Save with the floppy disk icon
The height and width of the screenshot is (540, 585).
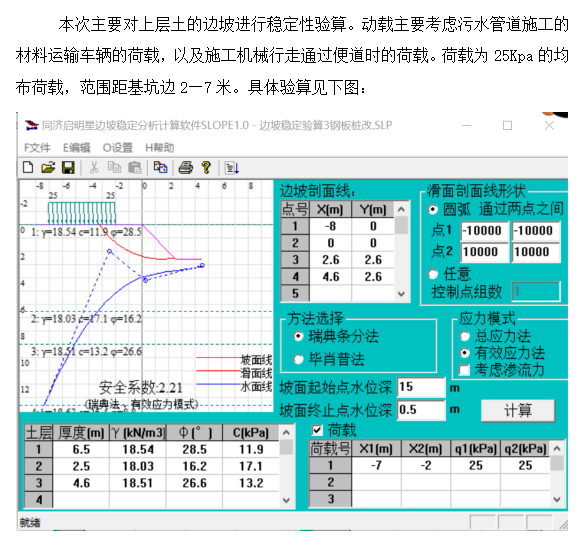(x=68, y=168)
